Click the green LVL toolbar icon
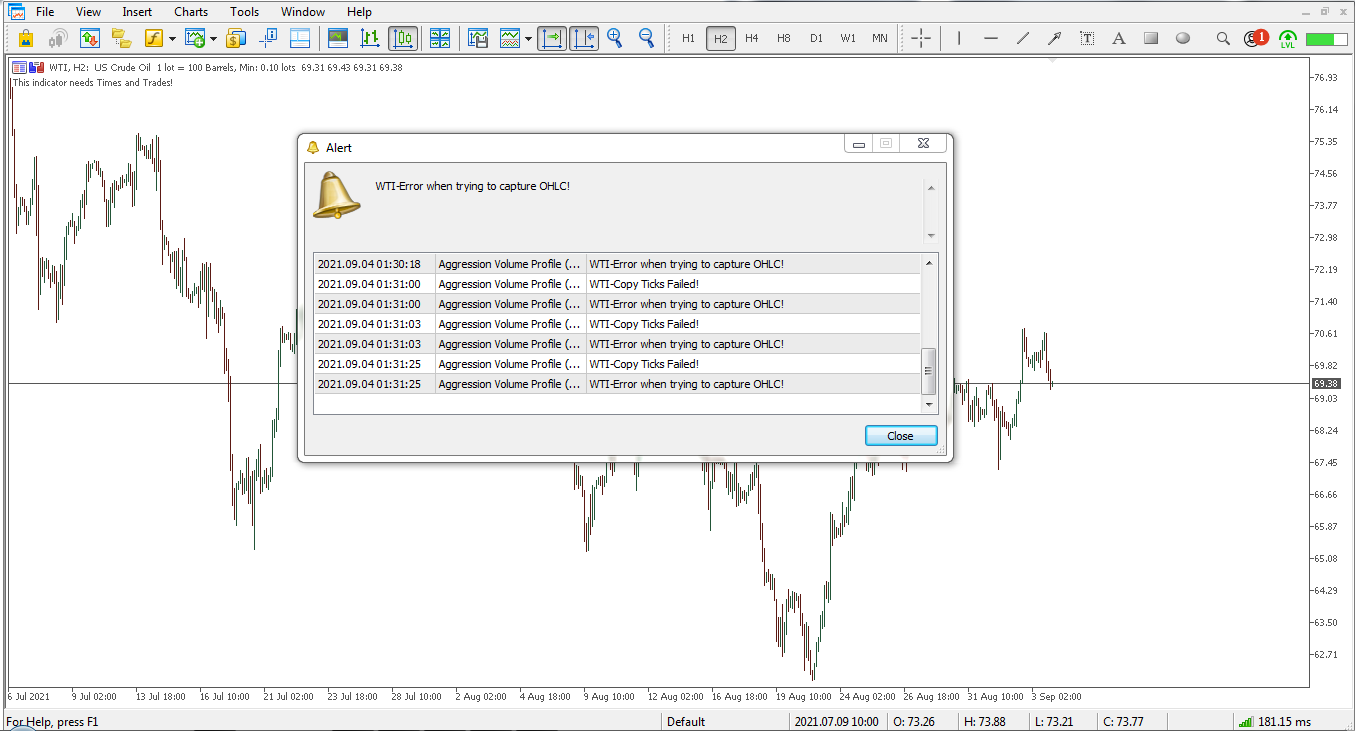1355x731 pixels. 1287,39
